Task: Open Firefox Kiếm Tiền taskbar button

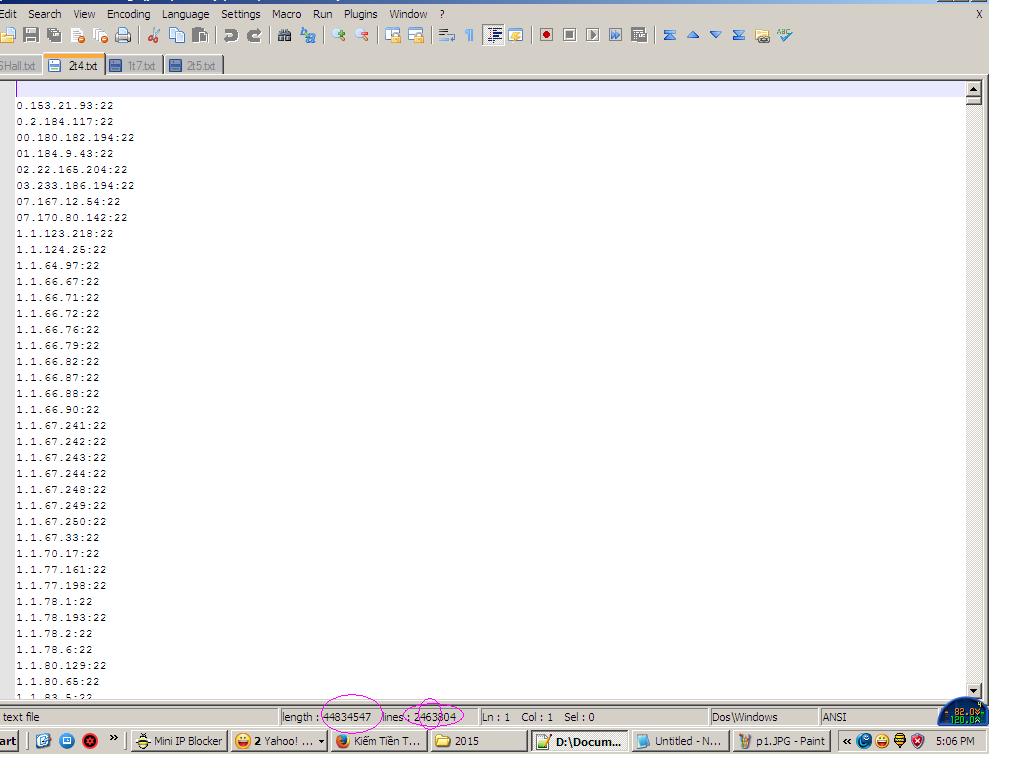Action: [x=379, y=741]
